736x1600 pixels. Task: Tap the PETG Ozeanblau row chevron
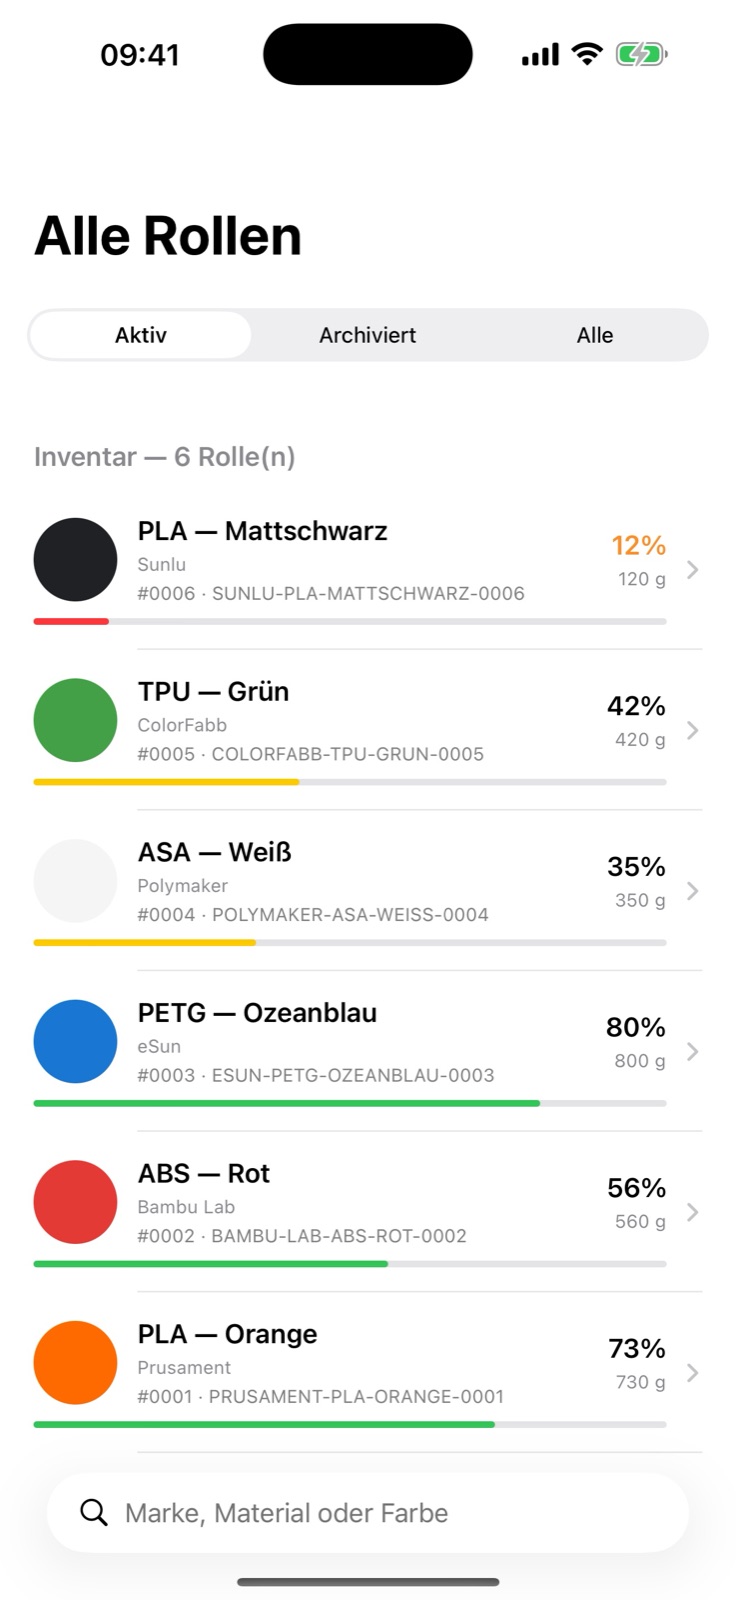coord(692,1051)
